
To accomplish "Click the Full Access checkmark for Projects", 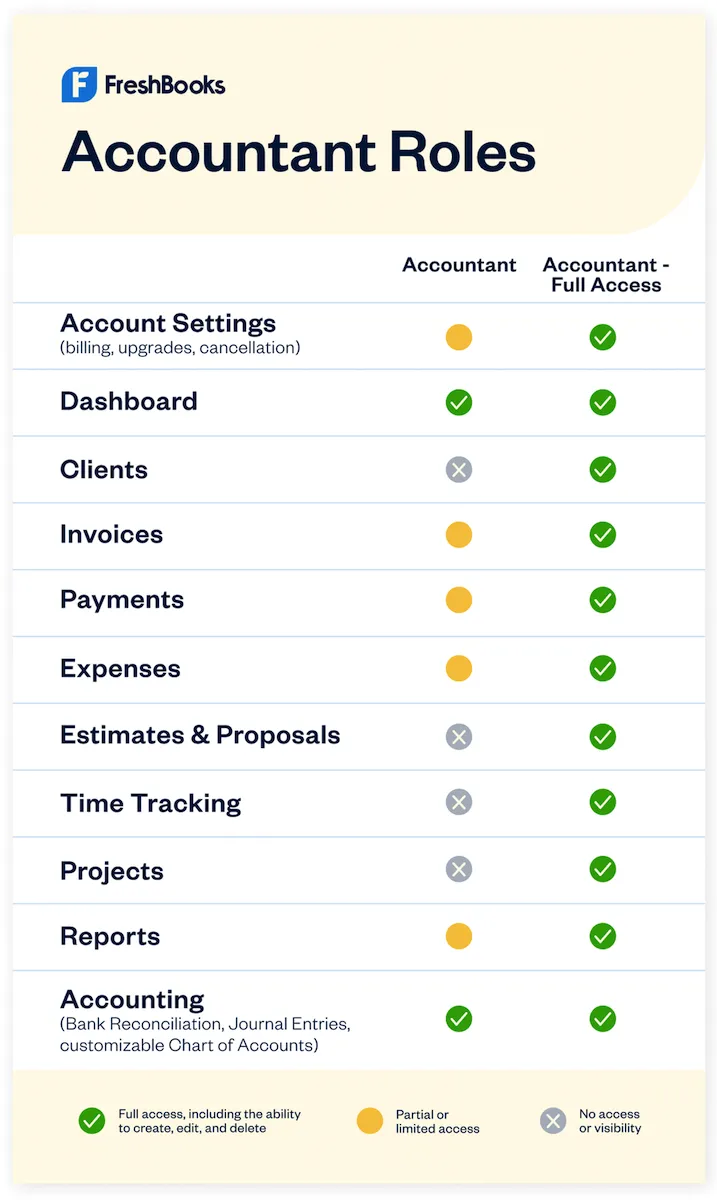I will tap(602, 869).
